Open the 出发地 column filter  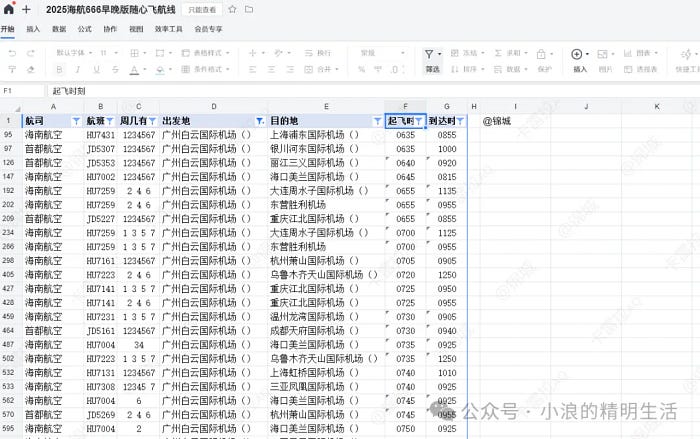(259, 121)
